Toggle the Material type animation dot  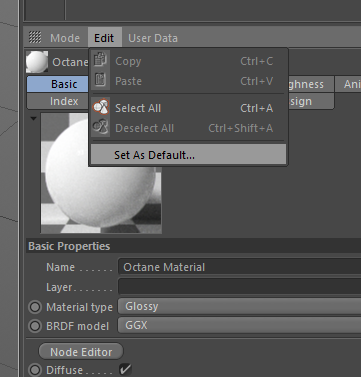coord(35,307)
